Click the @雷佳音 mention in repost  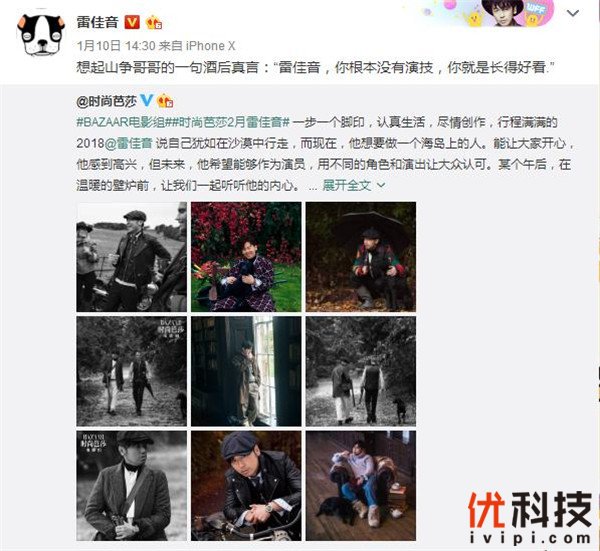(x=129, y=143)
